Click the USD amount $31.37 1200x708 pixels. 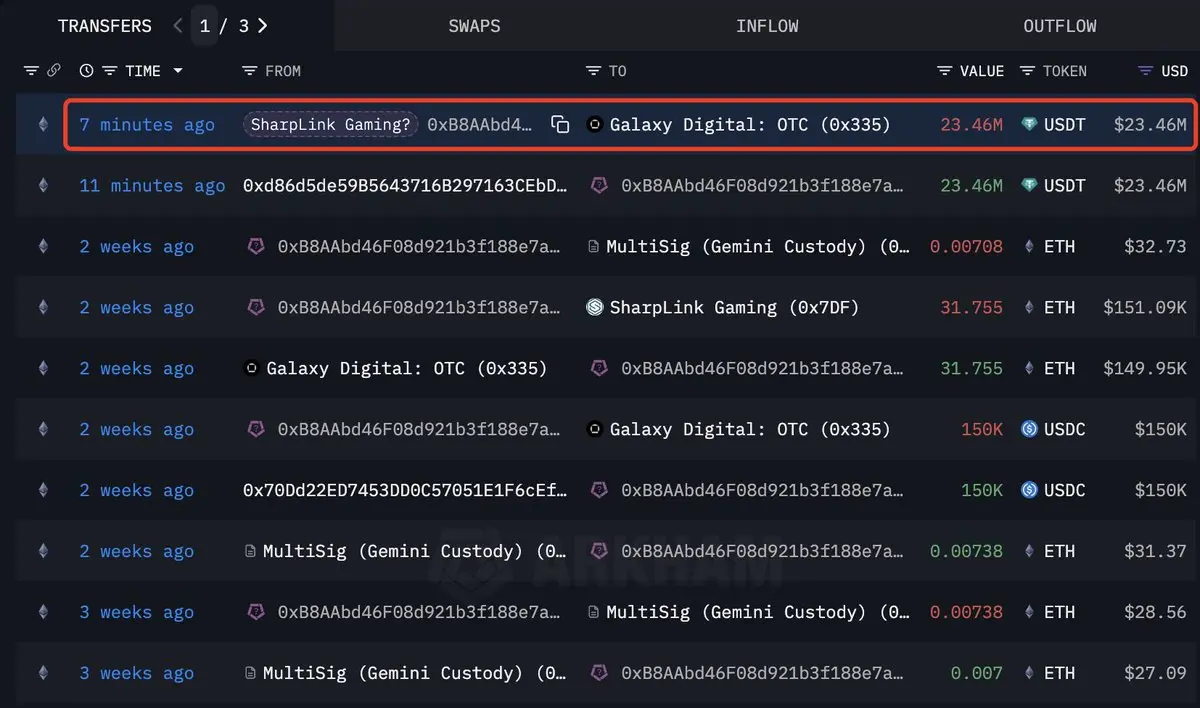coord(1155,552)
